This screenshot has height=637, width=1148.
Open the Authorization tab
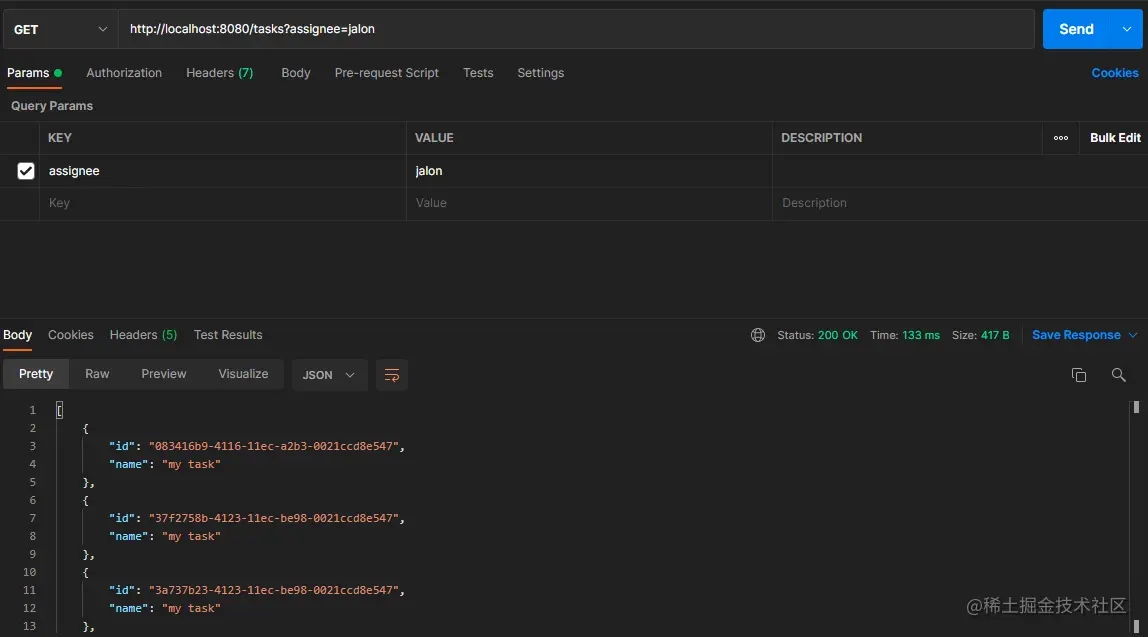click(x=124, y=73)
